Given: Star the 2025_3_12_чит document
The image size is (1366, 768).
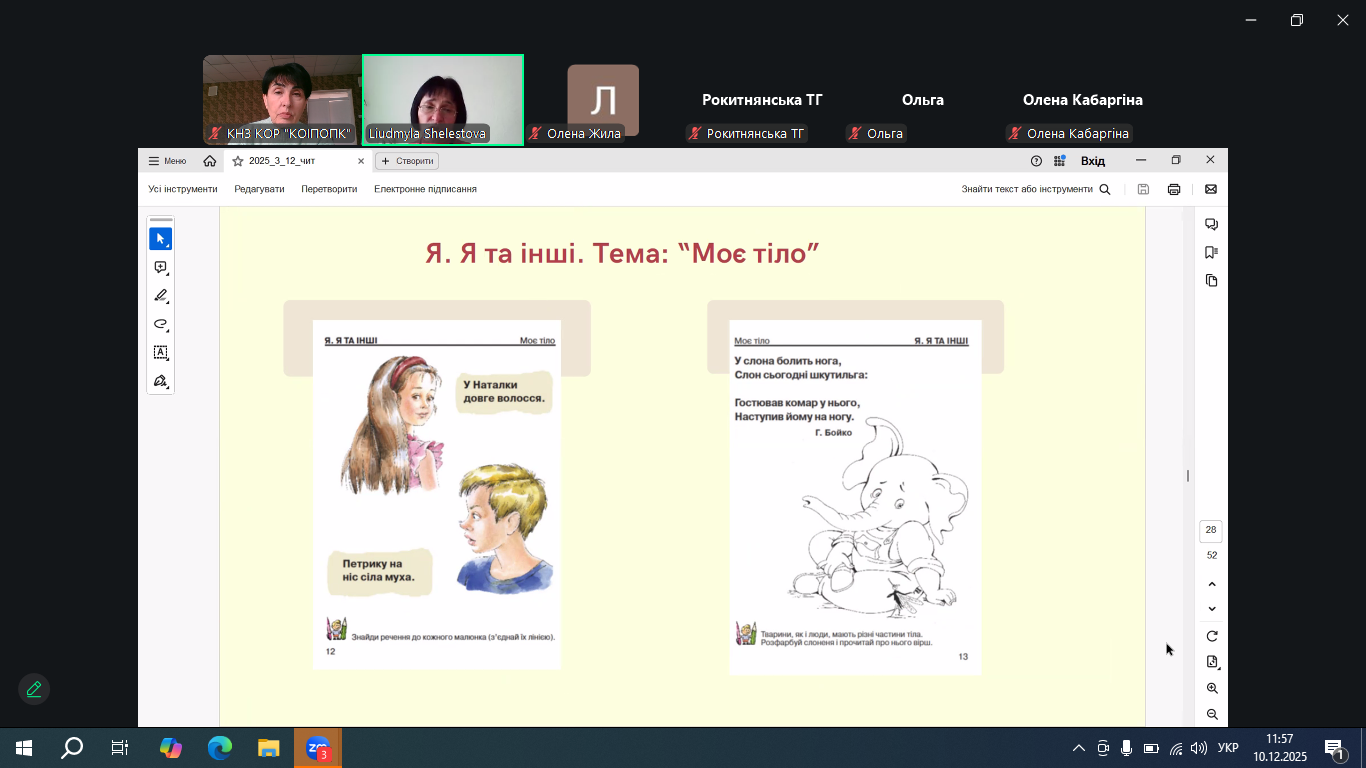Looking at the screenshot, I should (238, 161).
